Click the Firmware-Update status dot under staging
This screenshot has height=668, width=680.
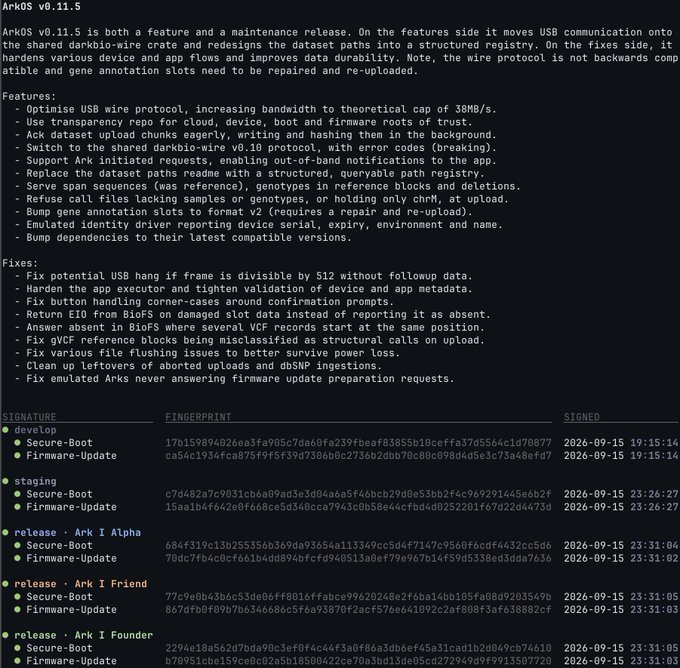17,507
